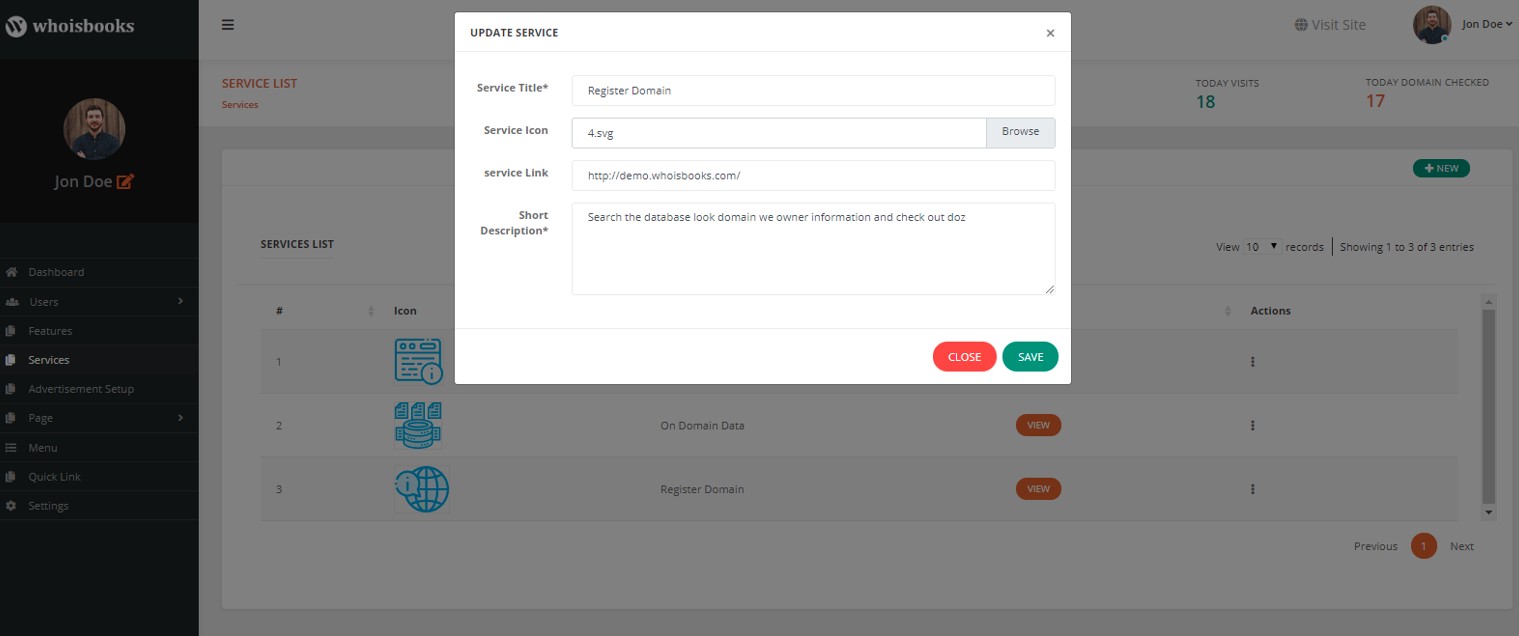Open the records per page dropdown
Screen dimensions: 1519x636
click(x=1262, y=247)
